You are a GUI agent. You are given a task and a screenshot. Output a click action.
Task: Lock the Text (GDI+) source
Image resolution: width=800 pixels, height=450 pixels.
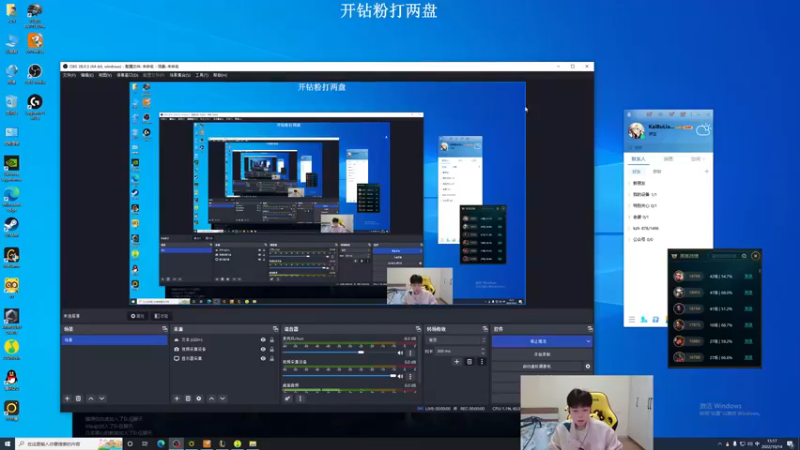[x=272, y=340]
